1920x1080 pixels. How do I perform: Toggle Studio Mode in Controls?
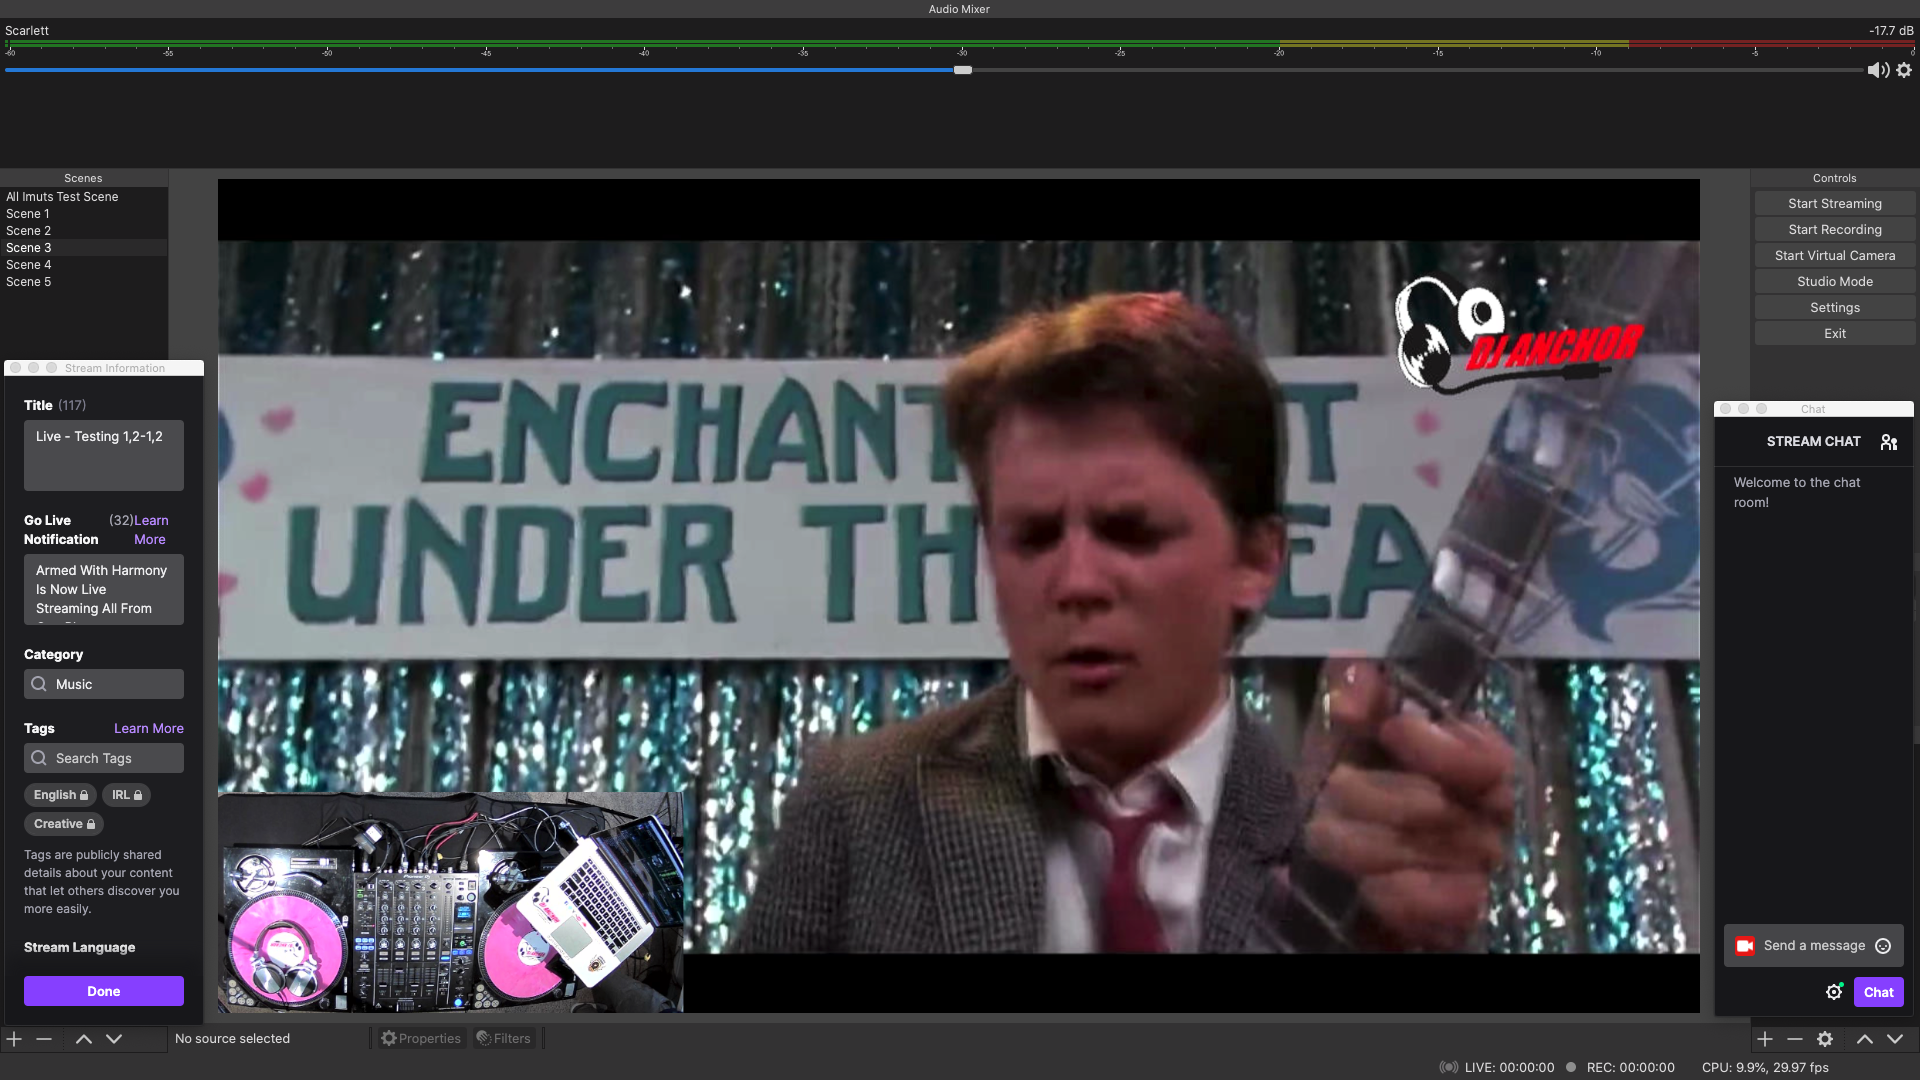tap(1835, 281)
